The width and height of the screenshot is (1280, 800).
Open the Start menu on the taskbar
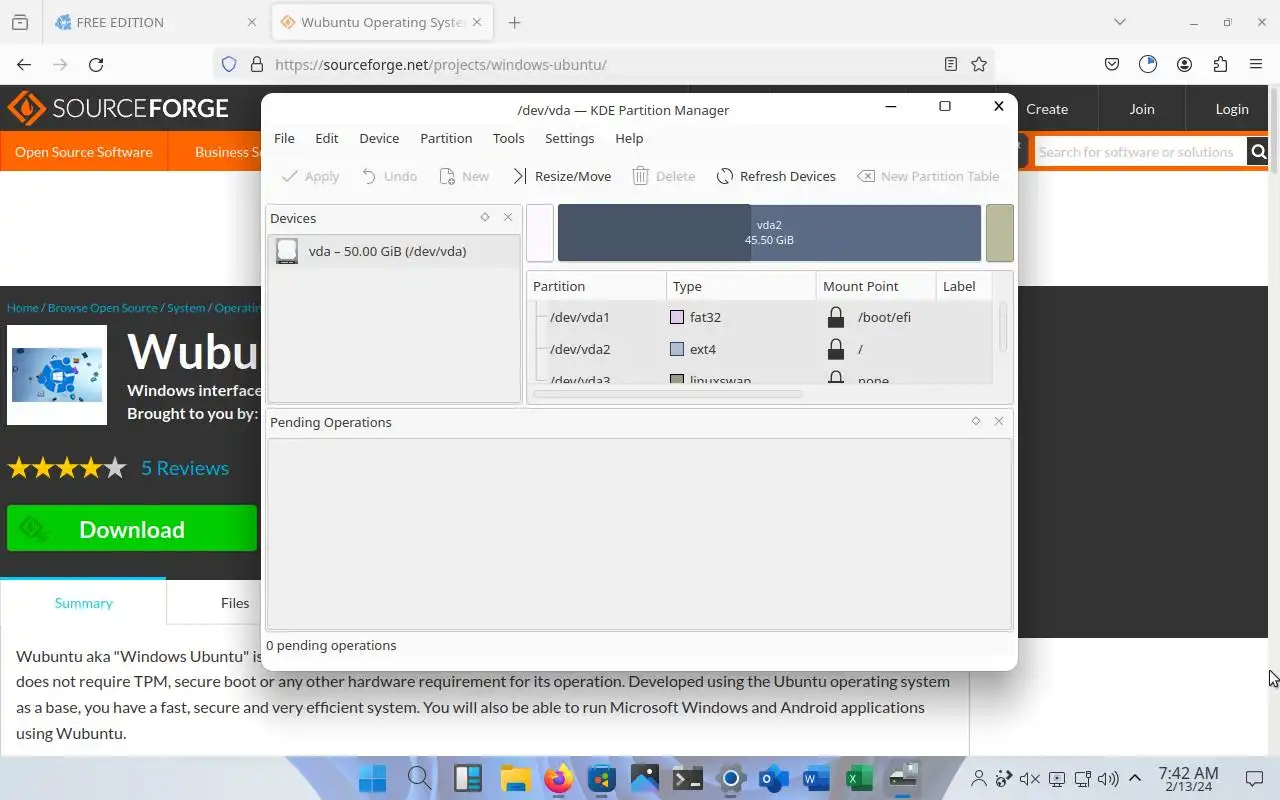(372, 778)
